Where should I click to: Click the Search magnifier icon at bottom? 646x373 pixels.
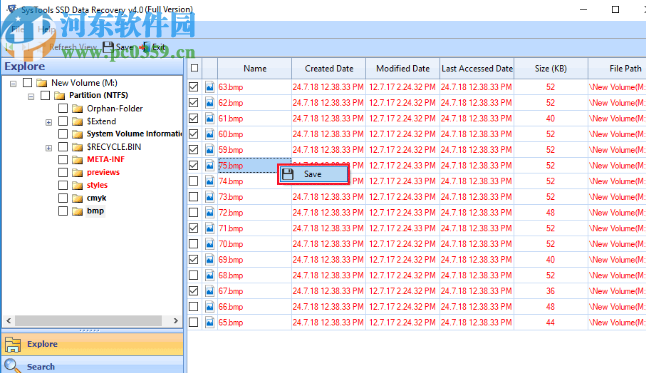click(12, 366)
